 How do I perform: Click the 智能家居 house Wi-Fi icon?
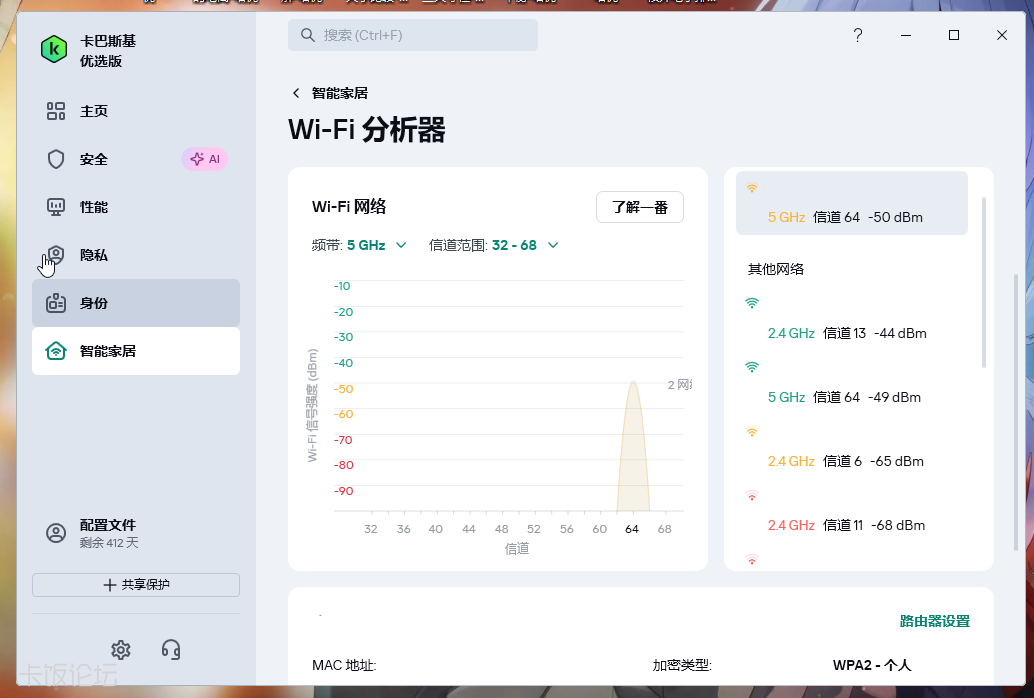[56, 351]
